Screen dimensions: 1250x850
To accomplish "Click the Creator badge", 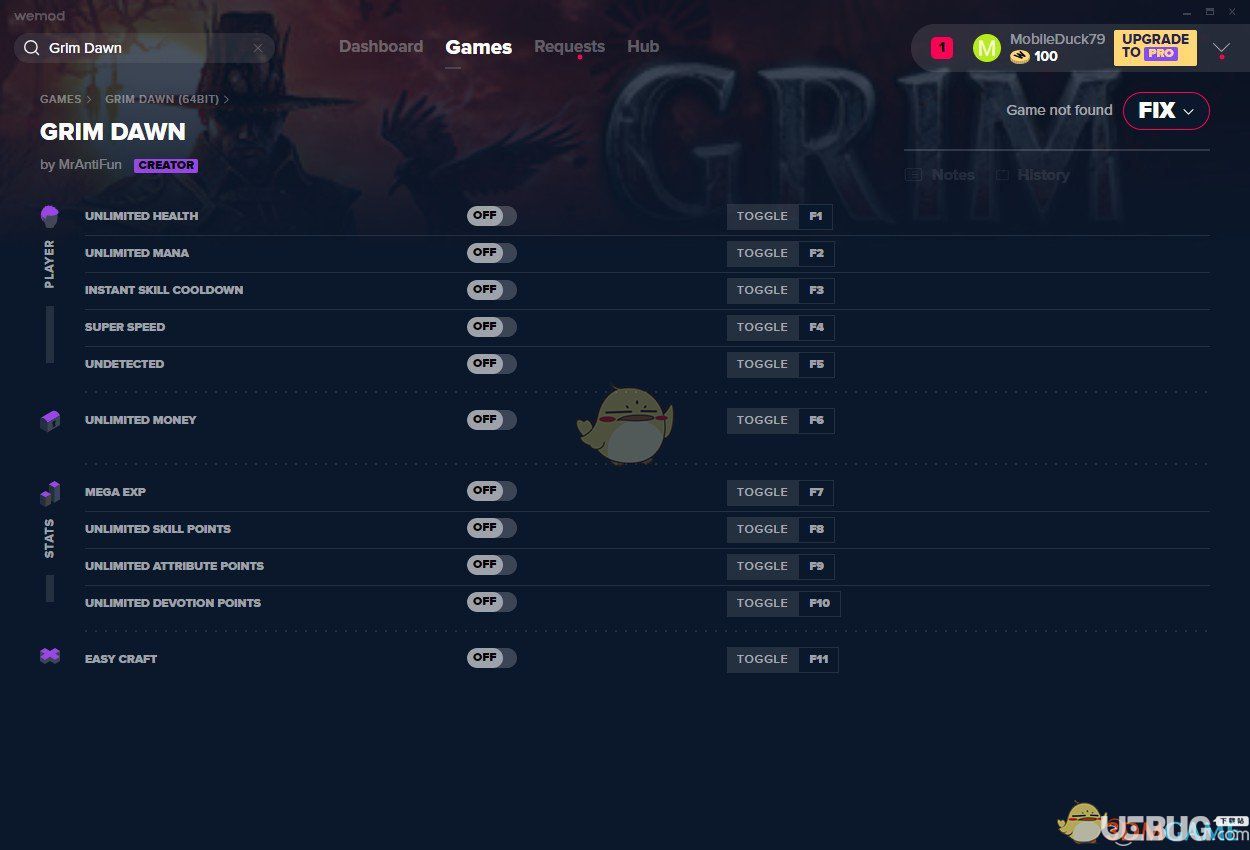I will [x=166, y=166].
